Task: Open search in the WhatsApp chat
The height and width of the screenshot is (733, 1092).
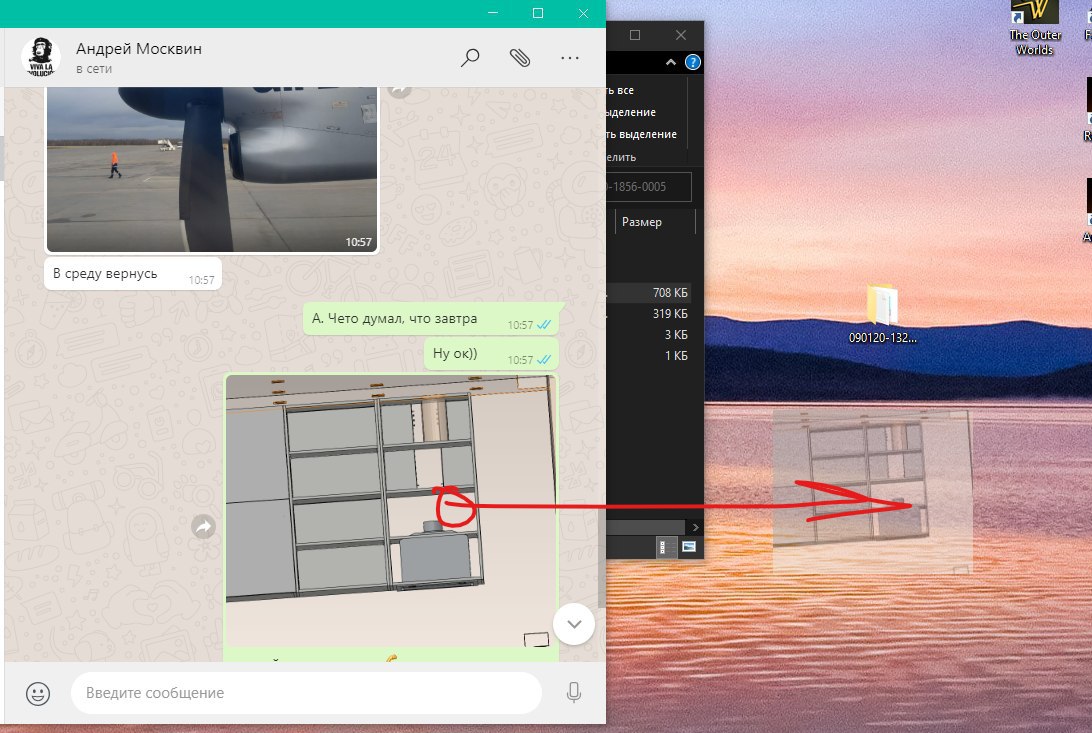Action: pyautogui.click(x=470, y=57)
